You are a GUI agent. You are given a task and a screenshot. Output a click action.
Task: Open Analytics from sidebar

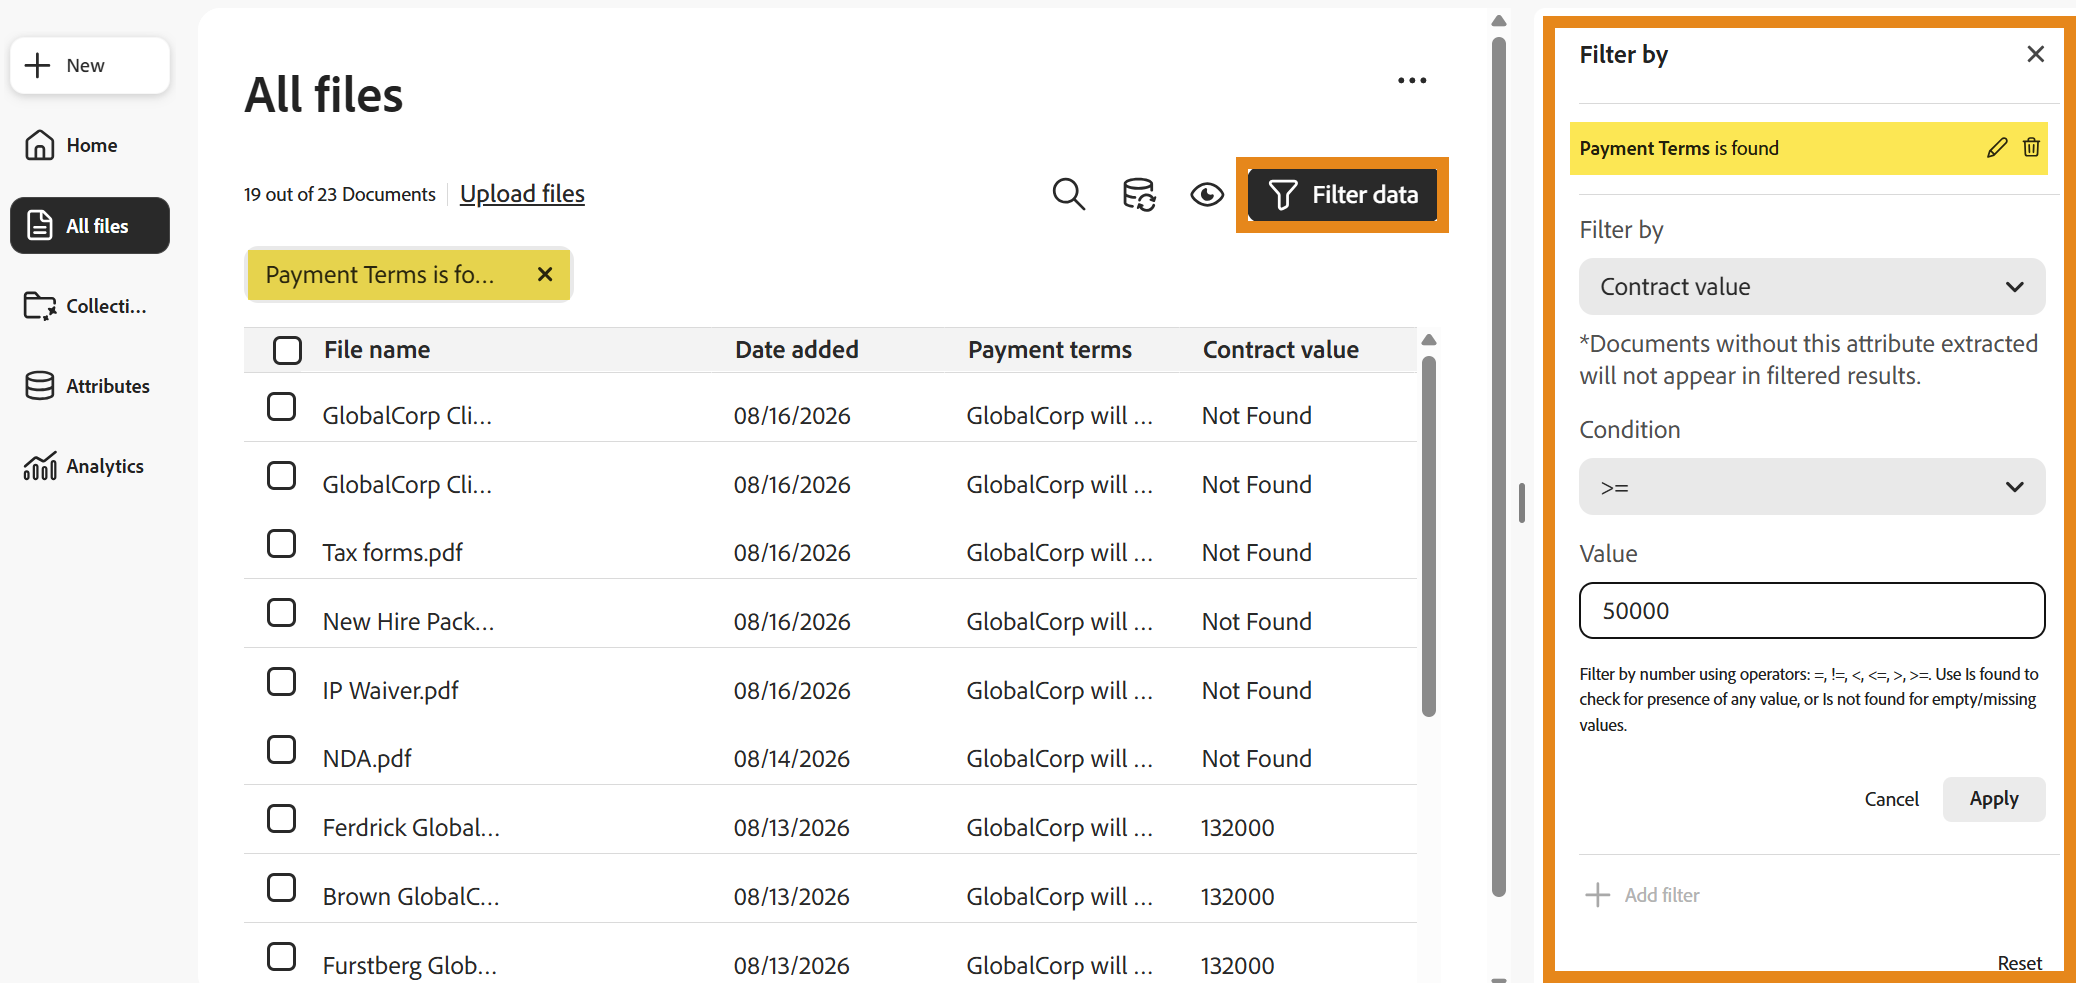click(90, 466)
